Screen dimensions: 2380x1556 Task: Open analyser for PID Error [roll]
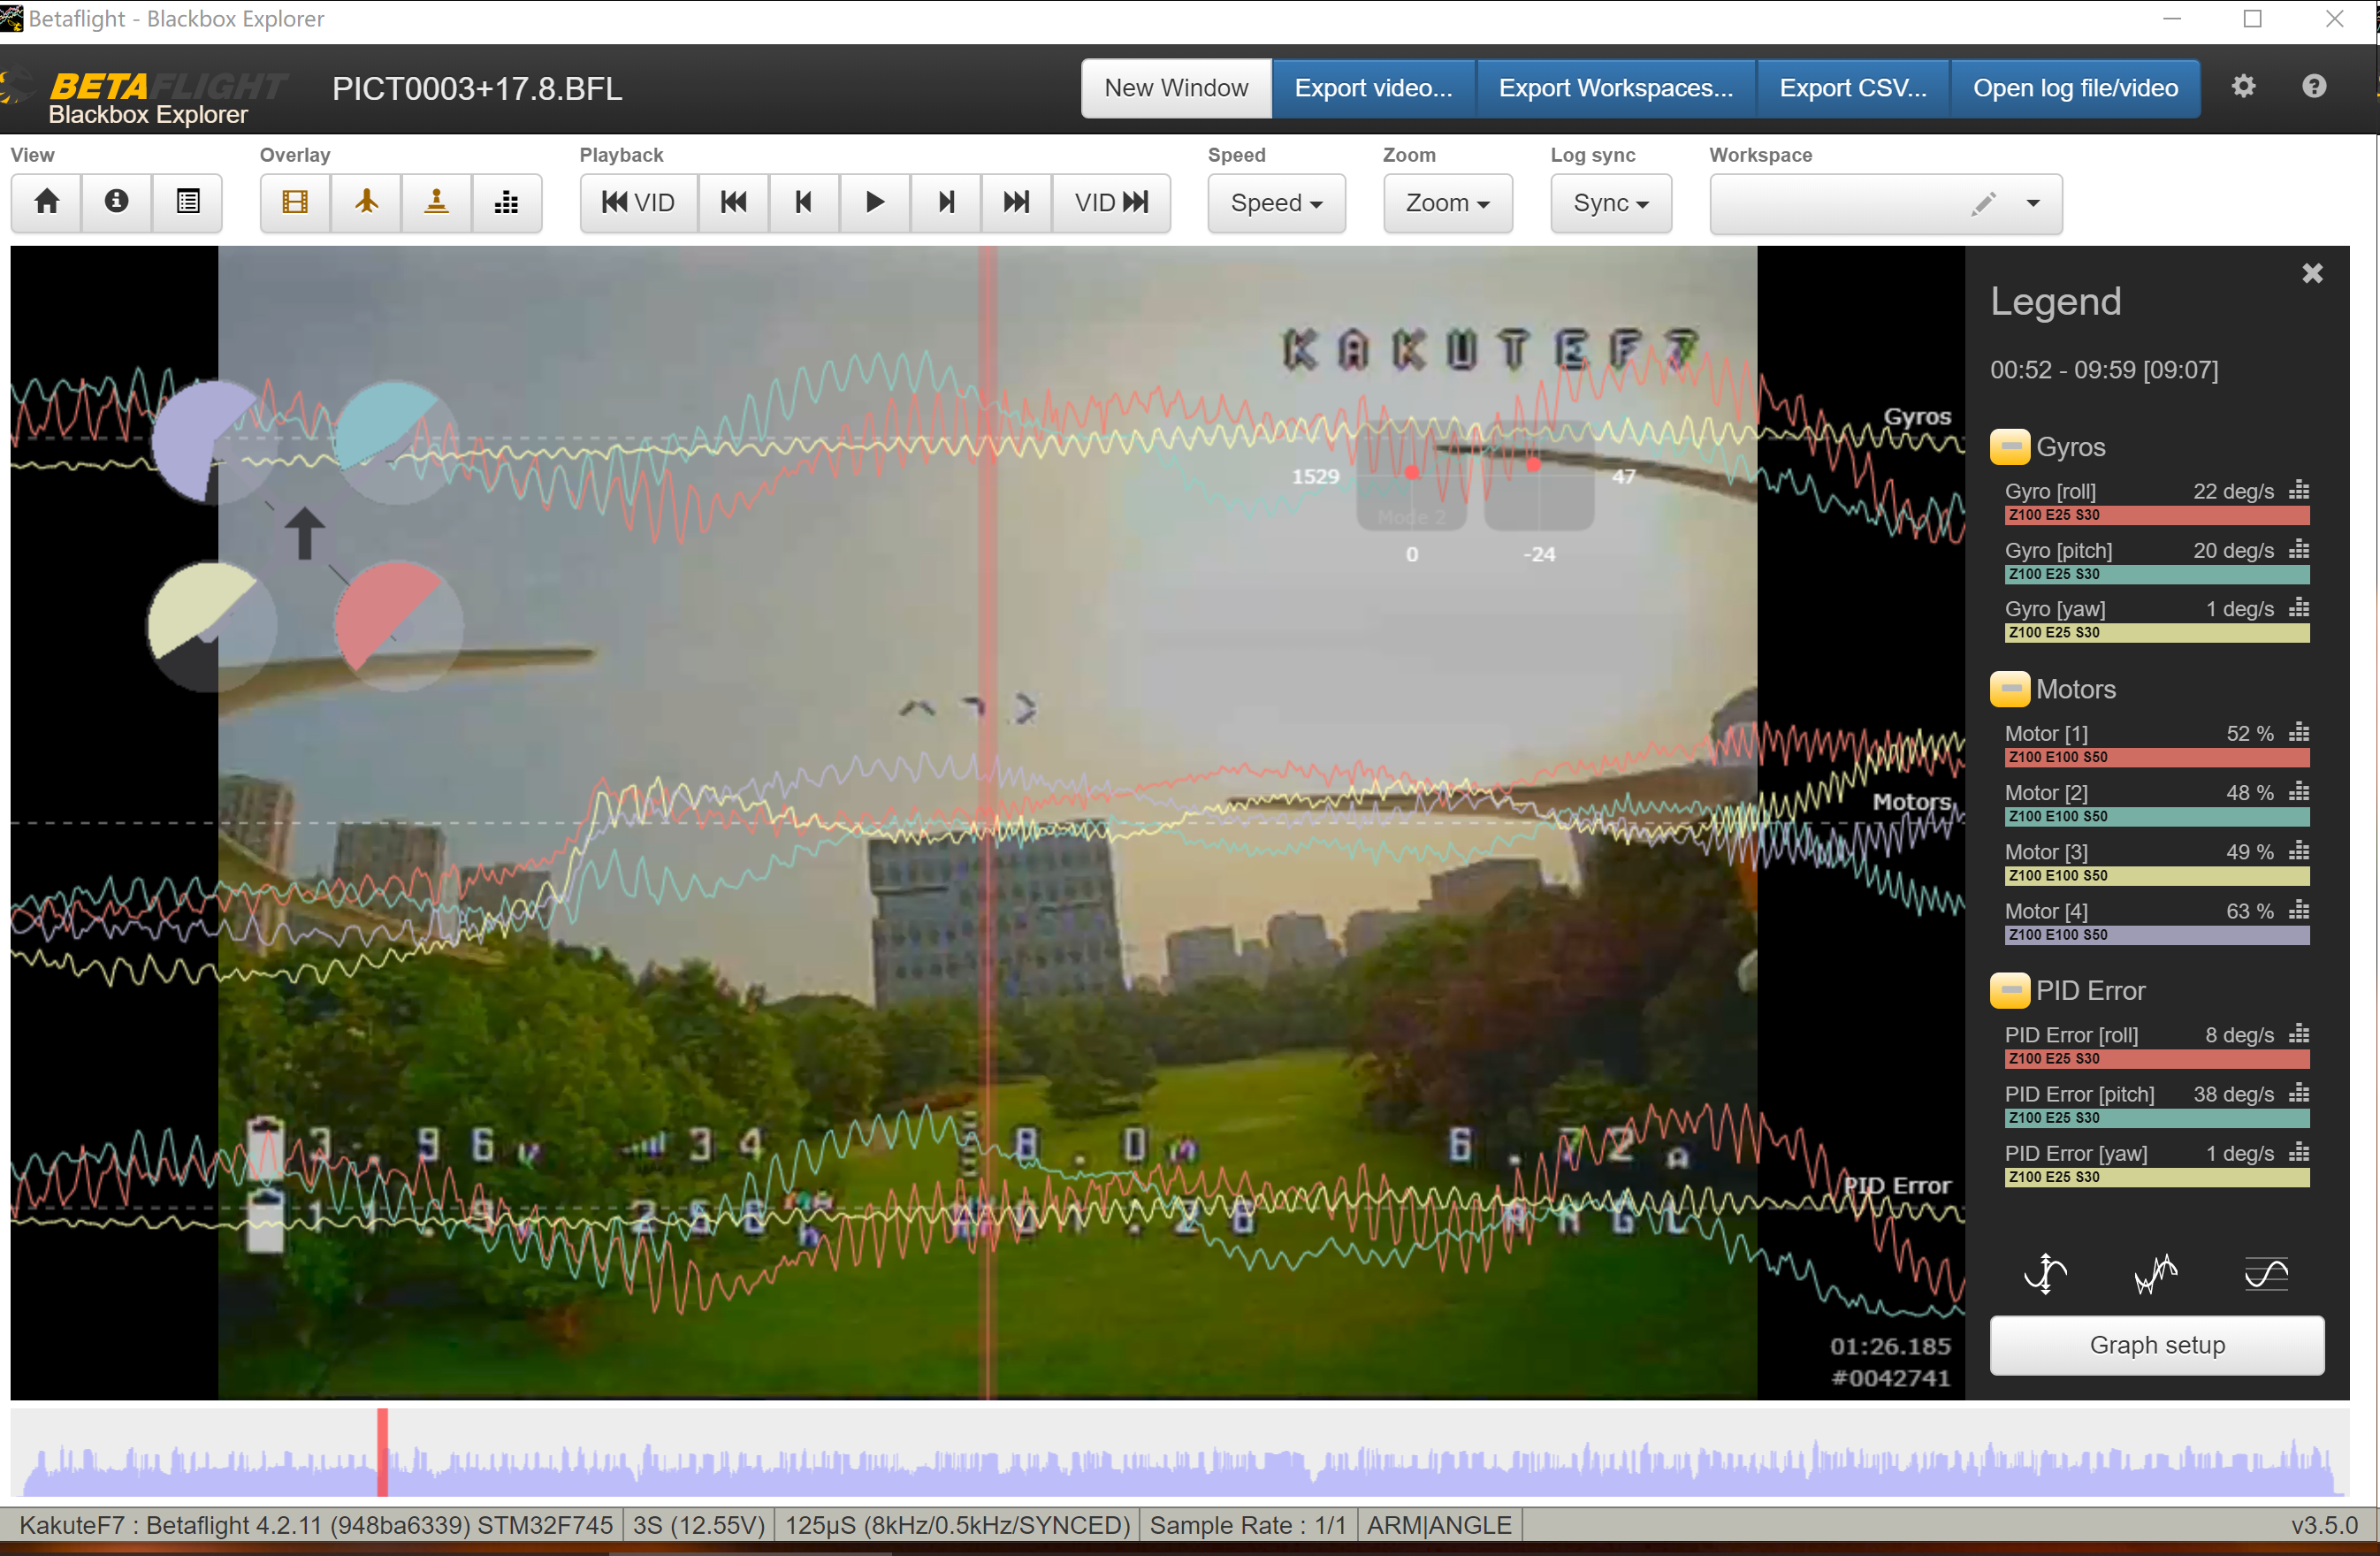point(2299,1034)
